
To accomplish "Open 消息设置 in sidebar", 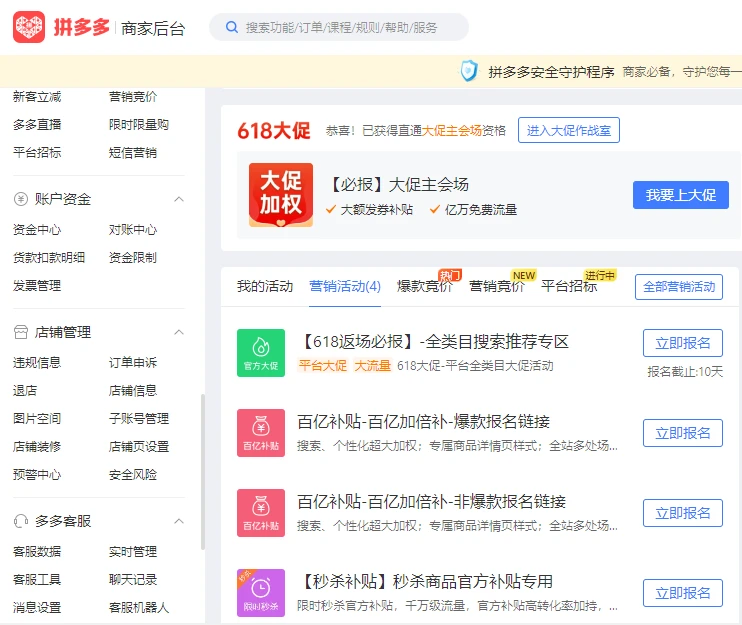I will click(37, 607).
